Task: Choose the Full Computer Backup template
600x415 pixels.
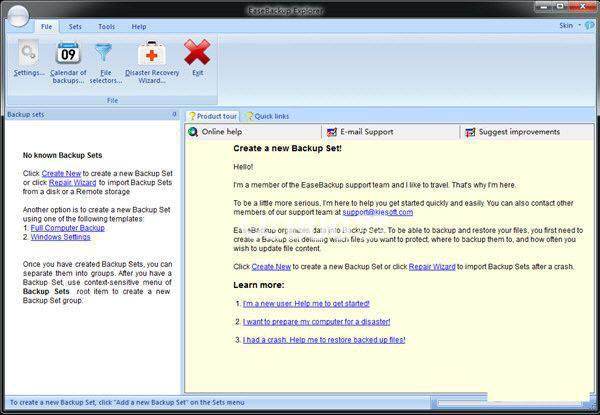Action: 67,228
